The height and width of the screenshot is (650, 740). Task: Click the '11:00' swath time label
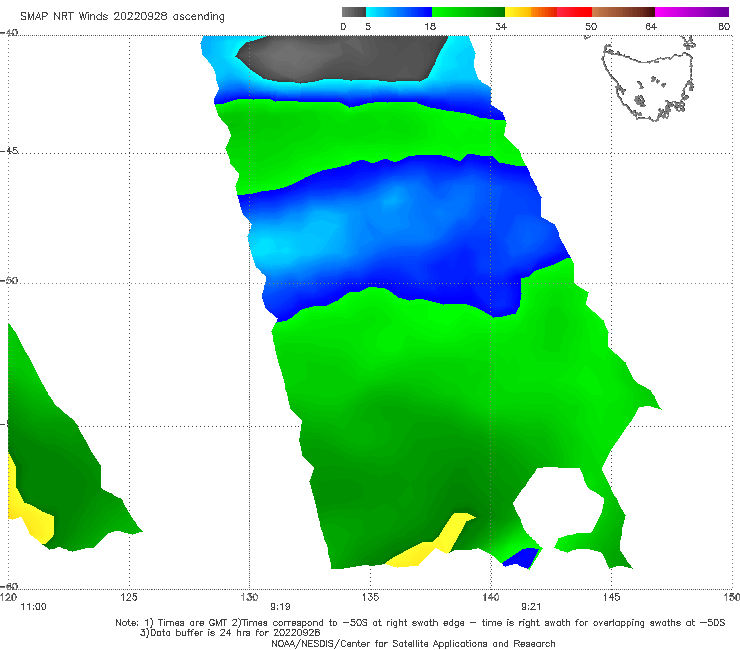[34, 607]
